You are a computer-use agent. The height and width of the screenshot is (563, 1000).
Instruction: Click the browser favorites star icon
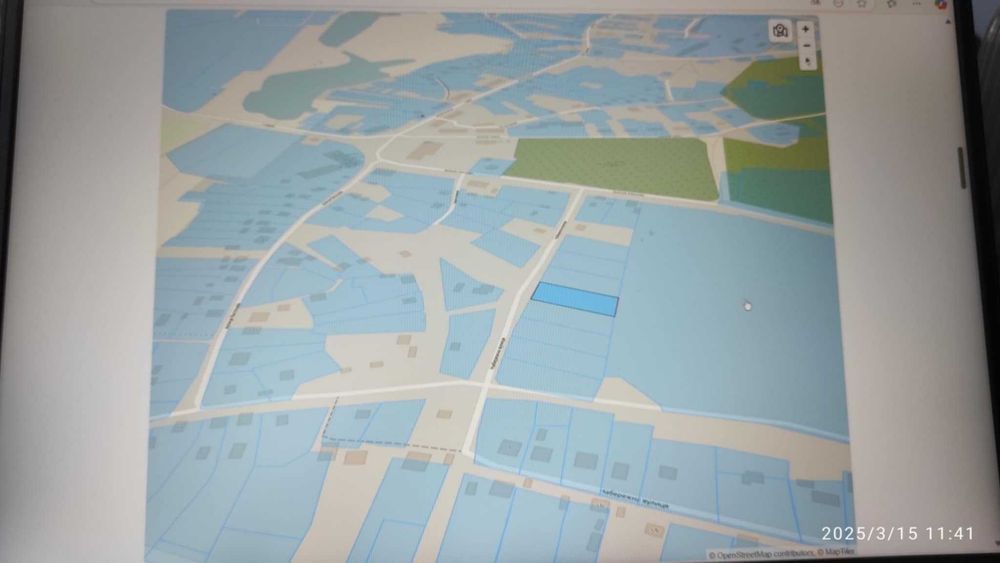click(x=862, y=4)
